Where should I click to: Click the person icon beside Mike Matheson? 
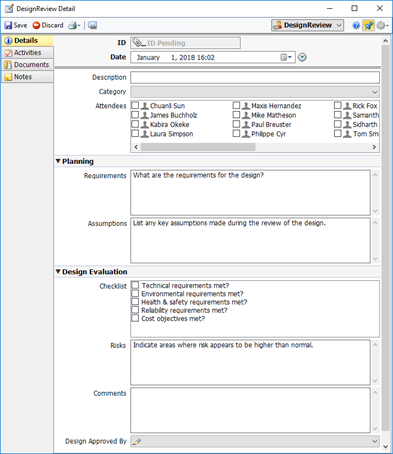pyautogui.click(x=246, y=115)
